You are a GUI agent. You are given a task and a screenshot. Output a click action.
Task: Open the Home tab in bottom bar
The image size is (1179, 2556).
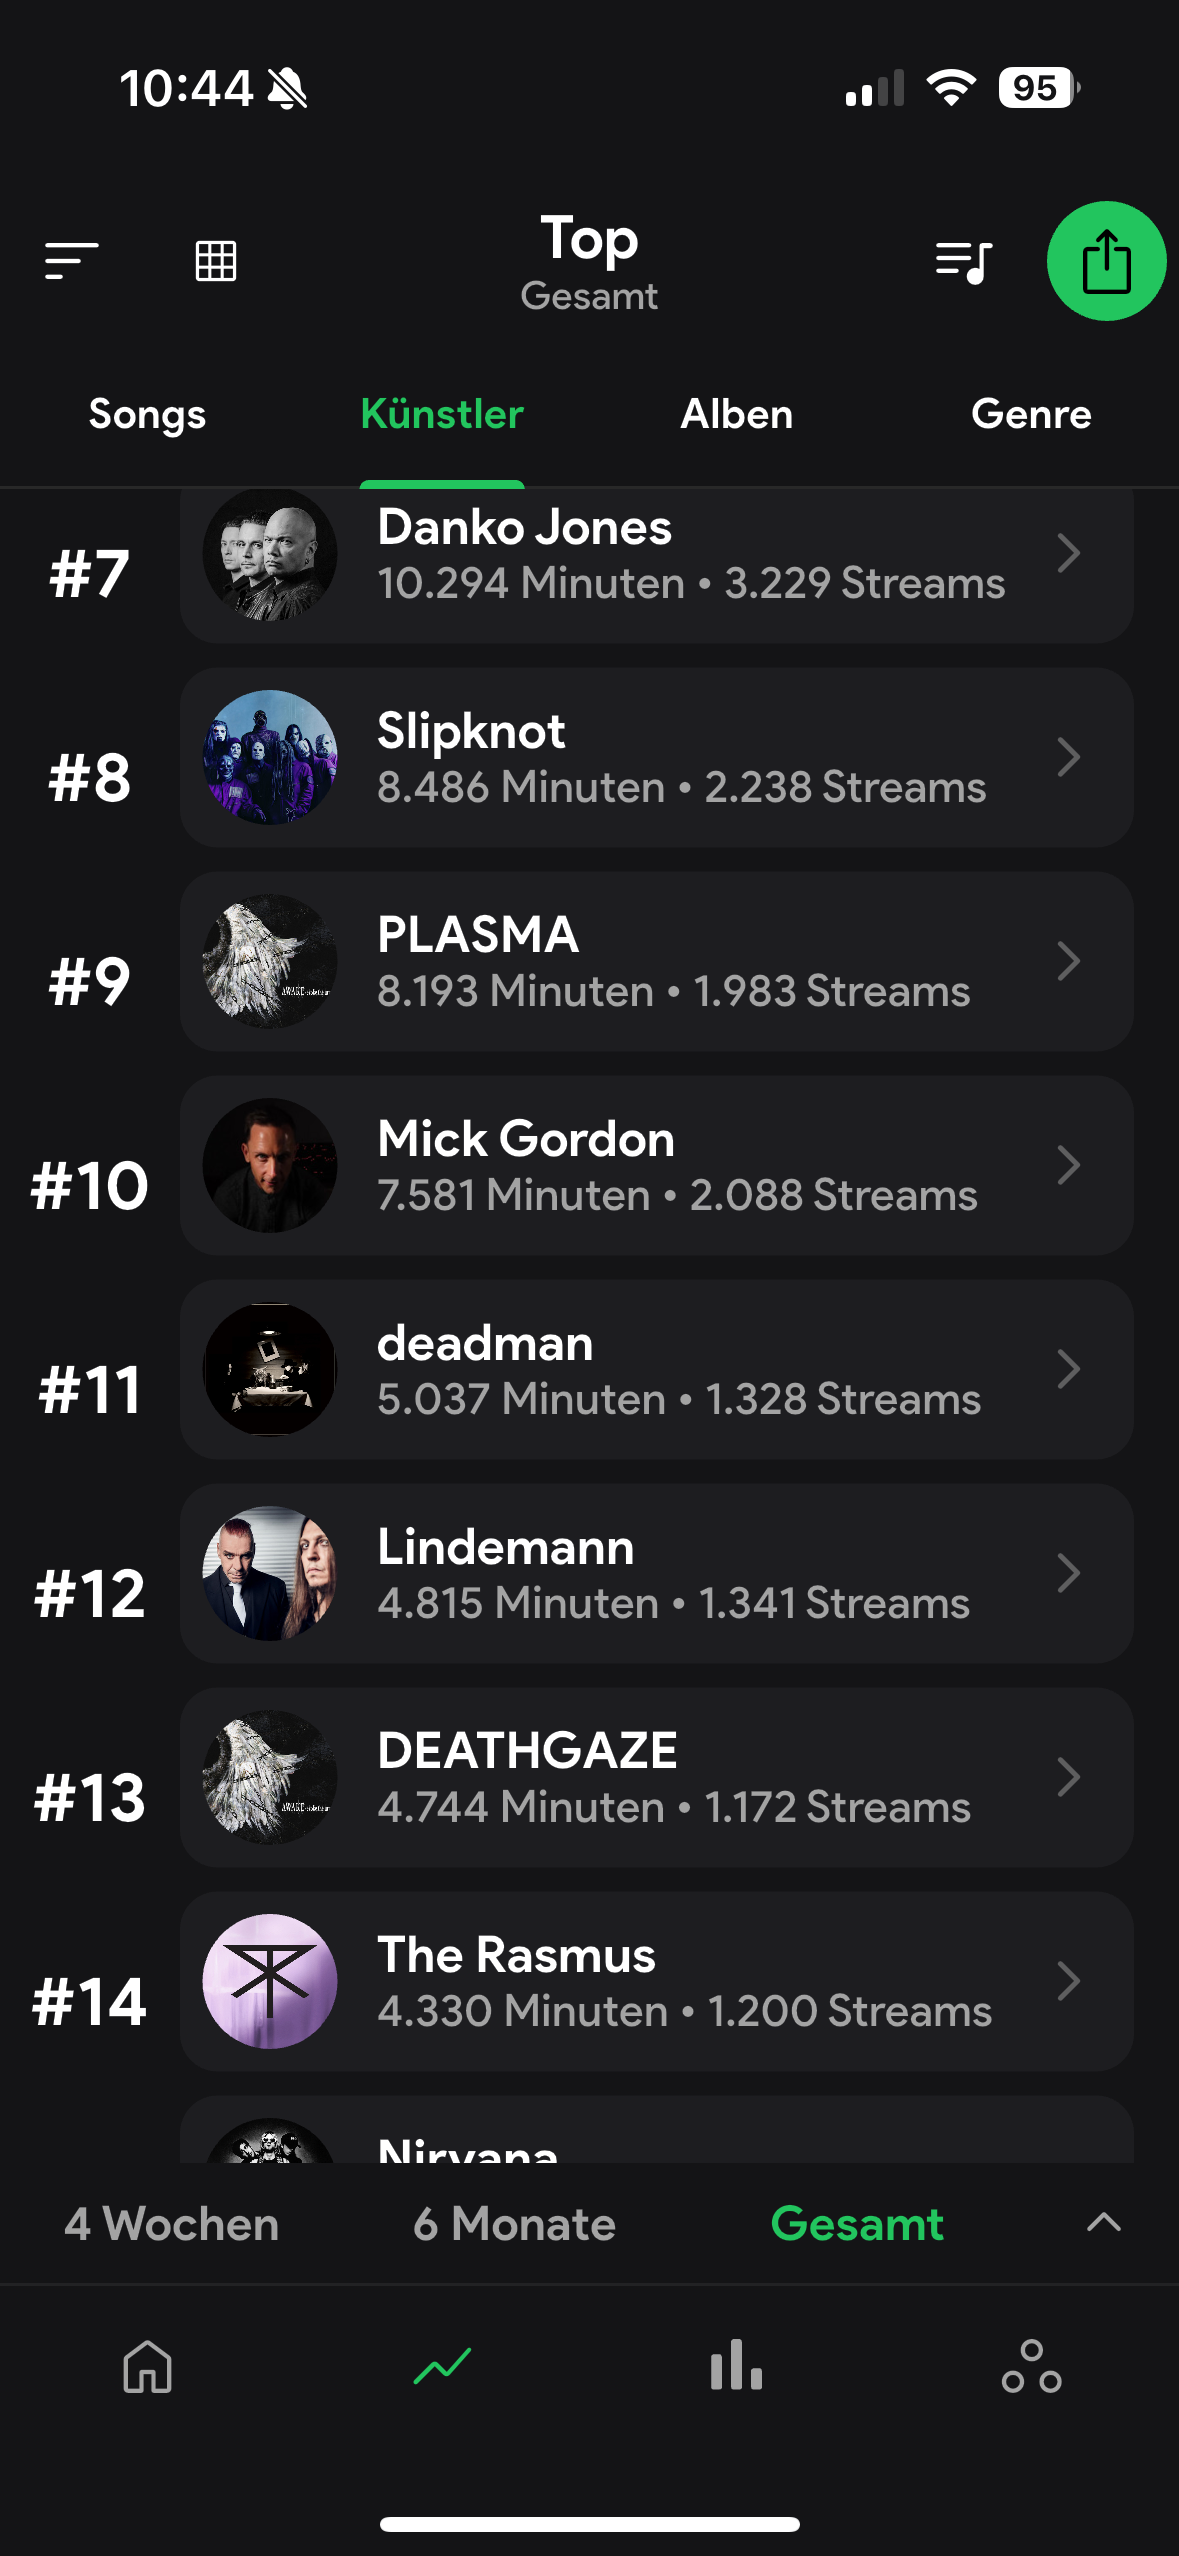coord(148,2366)
